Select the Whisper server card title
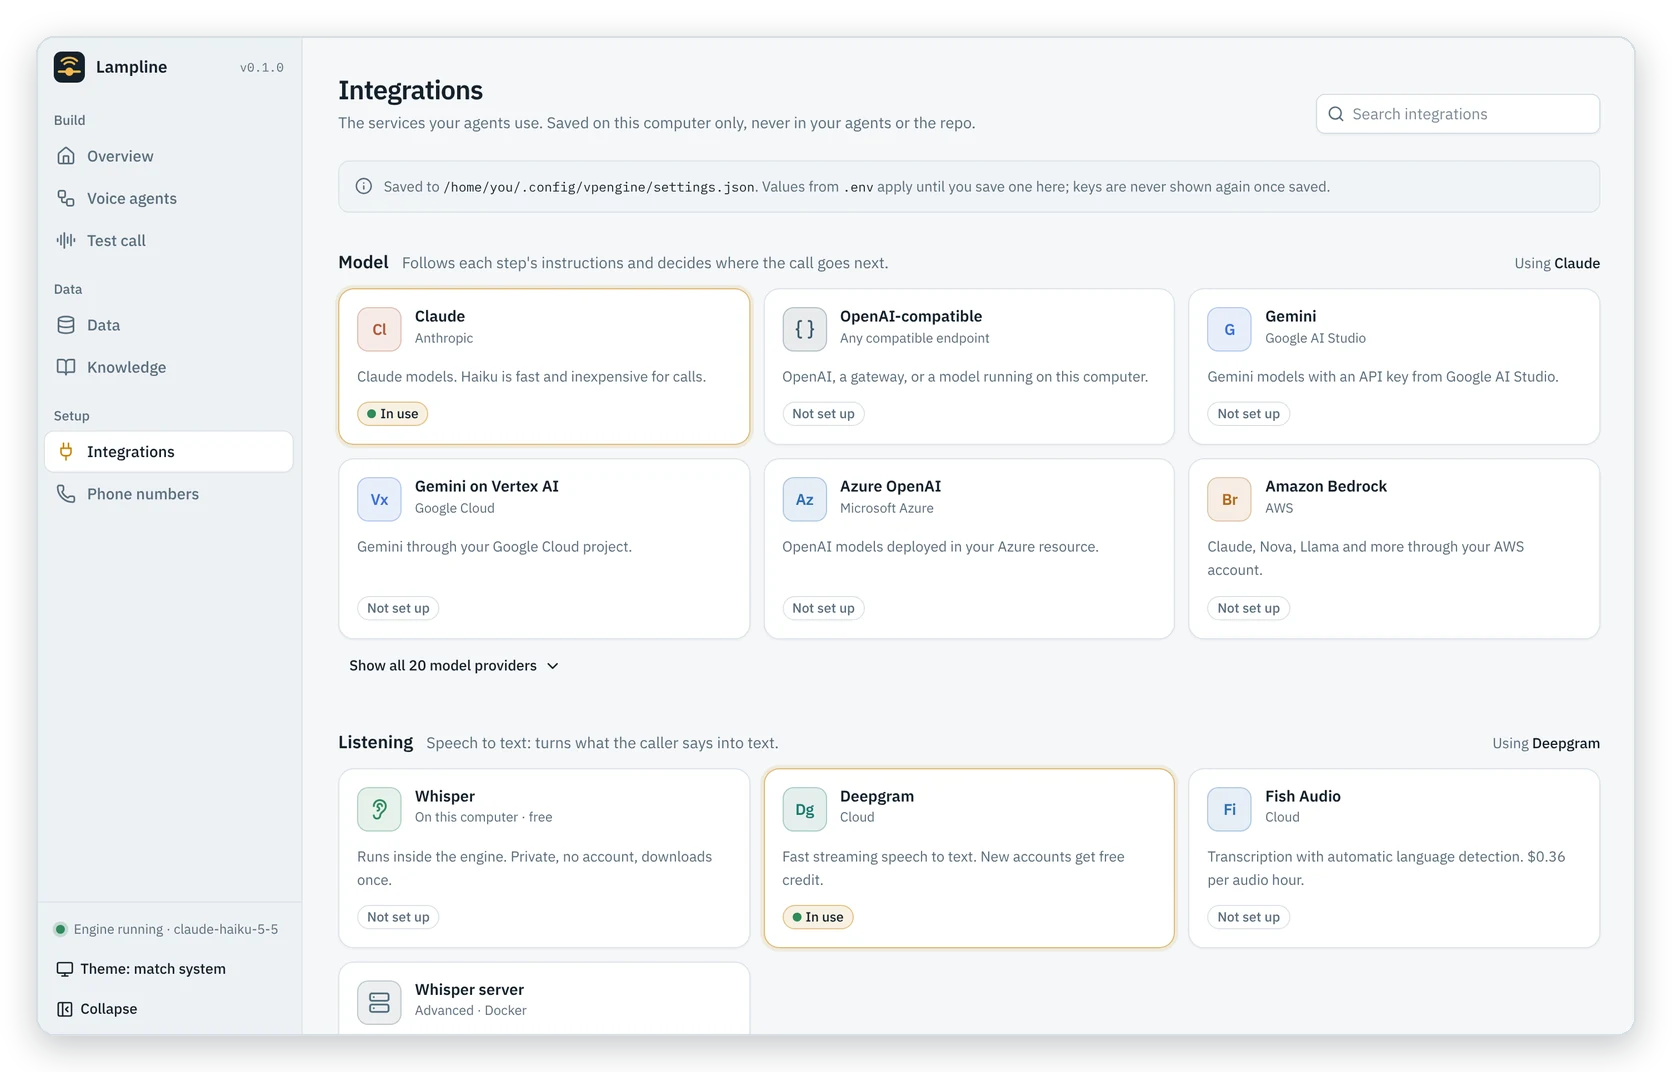The image size is (1672, 1072). tap(469, 990)
